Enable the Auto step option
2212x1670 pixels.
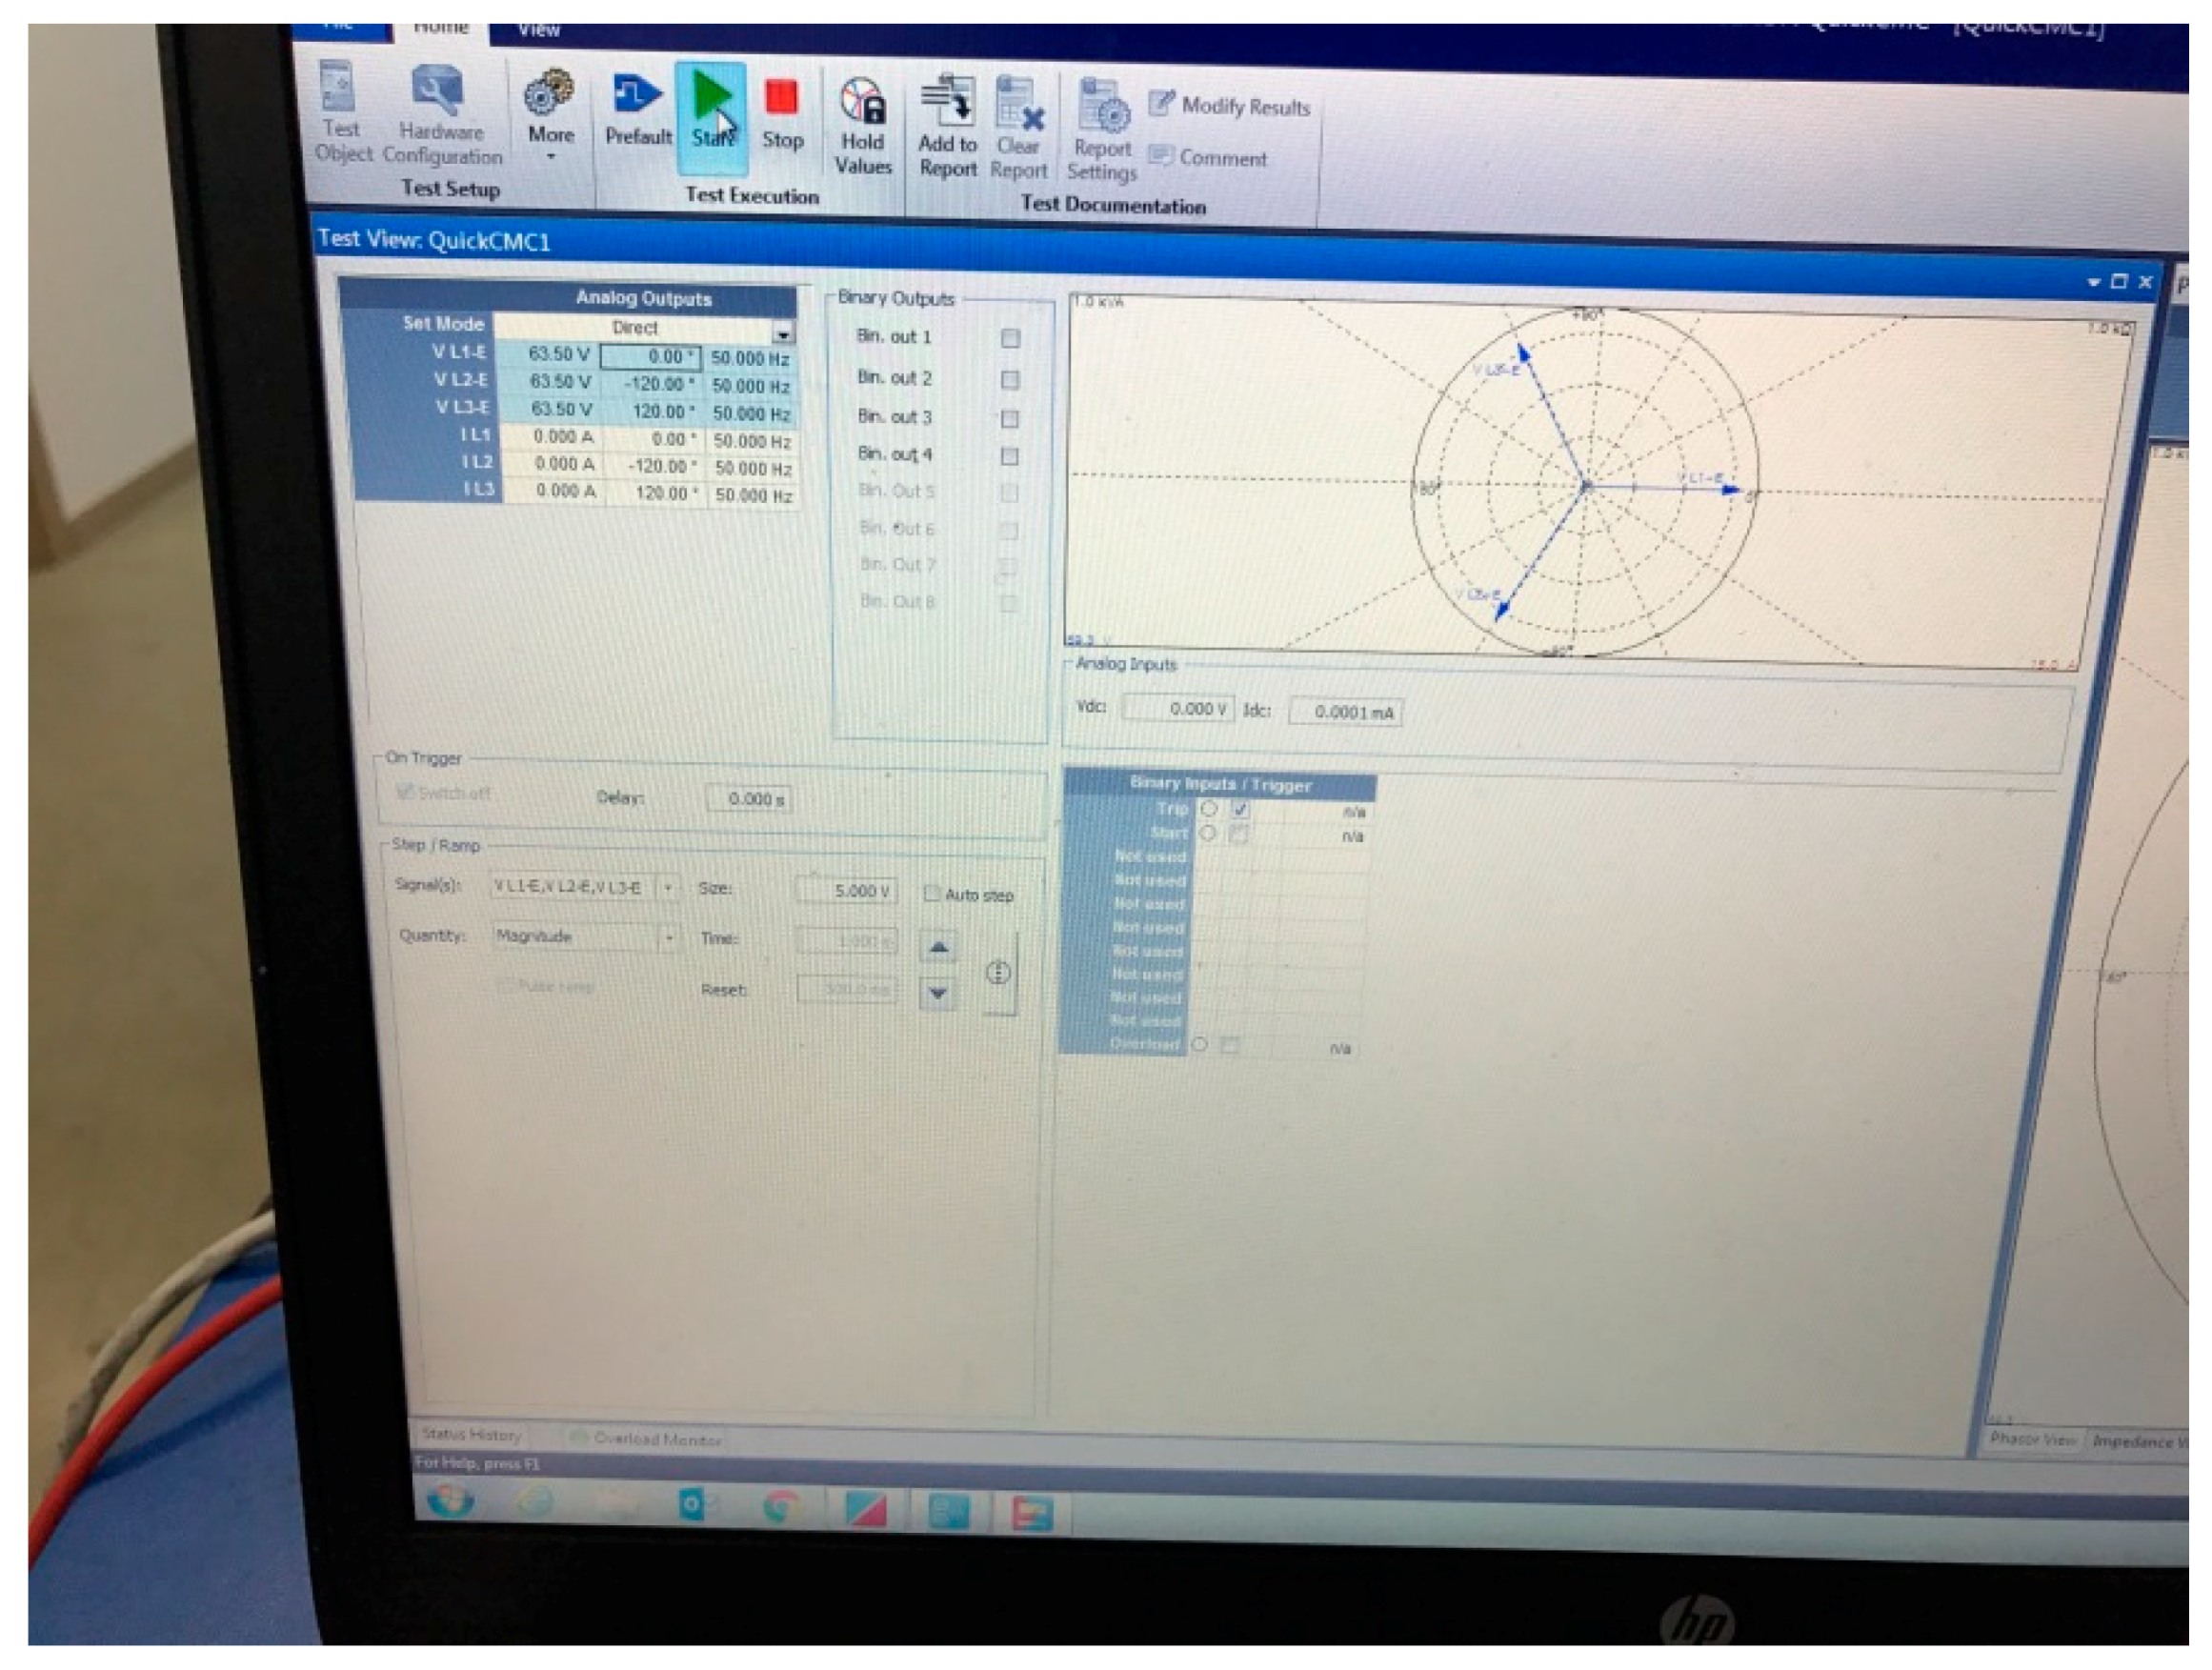(x=933, y=895)
